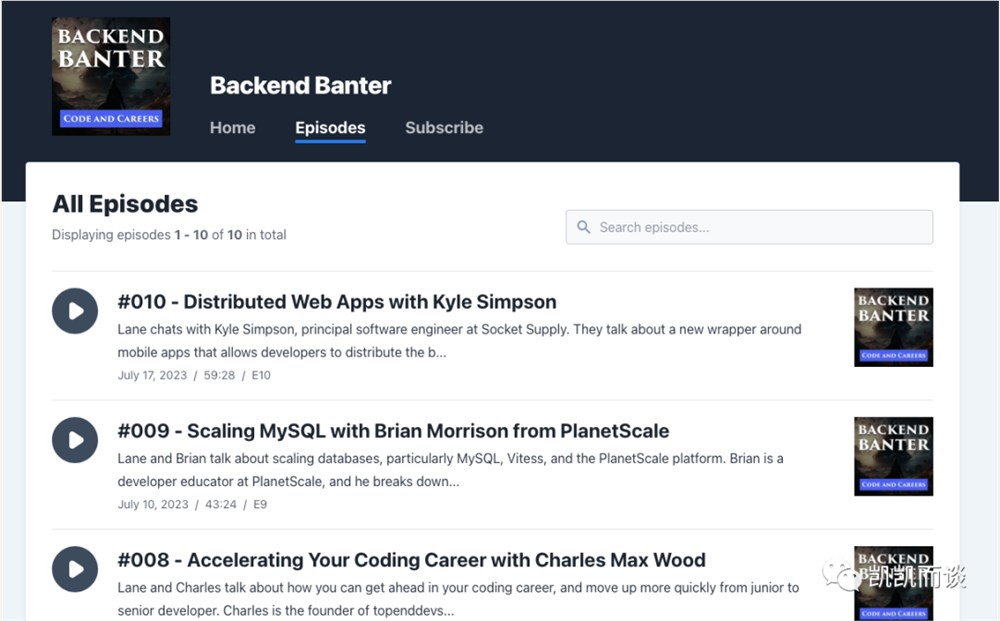1000x621 pixels.
Task: Open the Backend Banter podcast logo
Action: 111,76
